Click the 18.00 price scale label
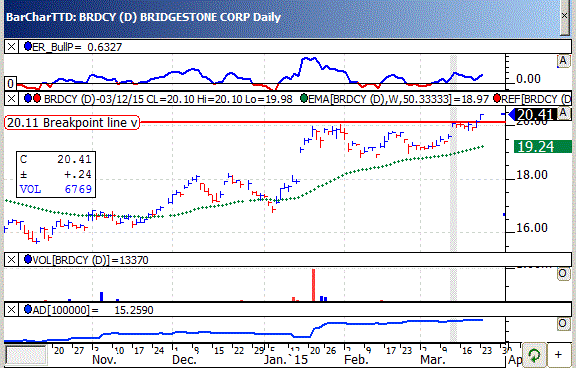576x368 pixels. 532,175
